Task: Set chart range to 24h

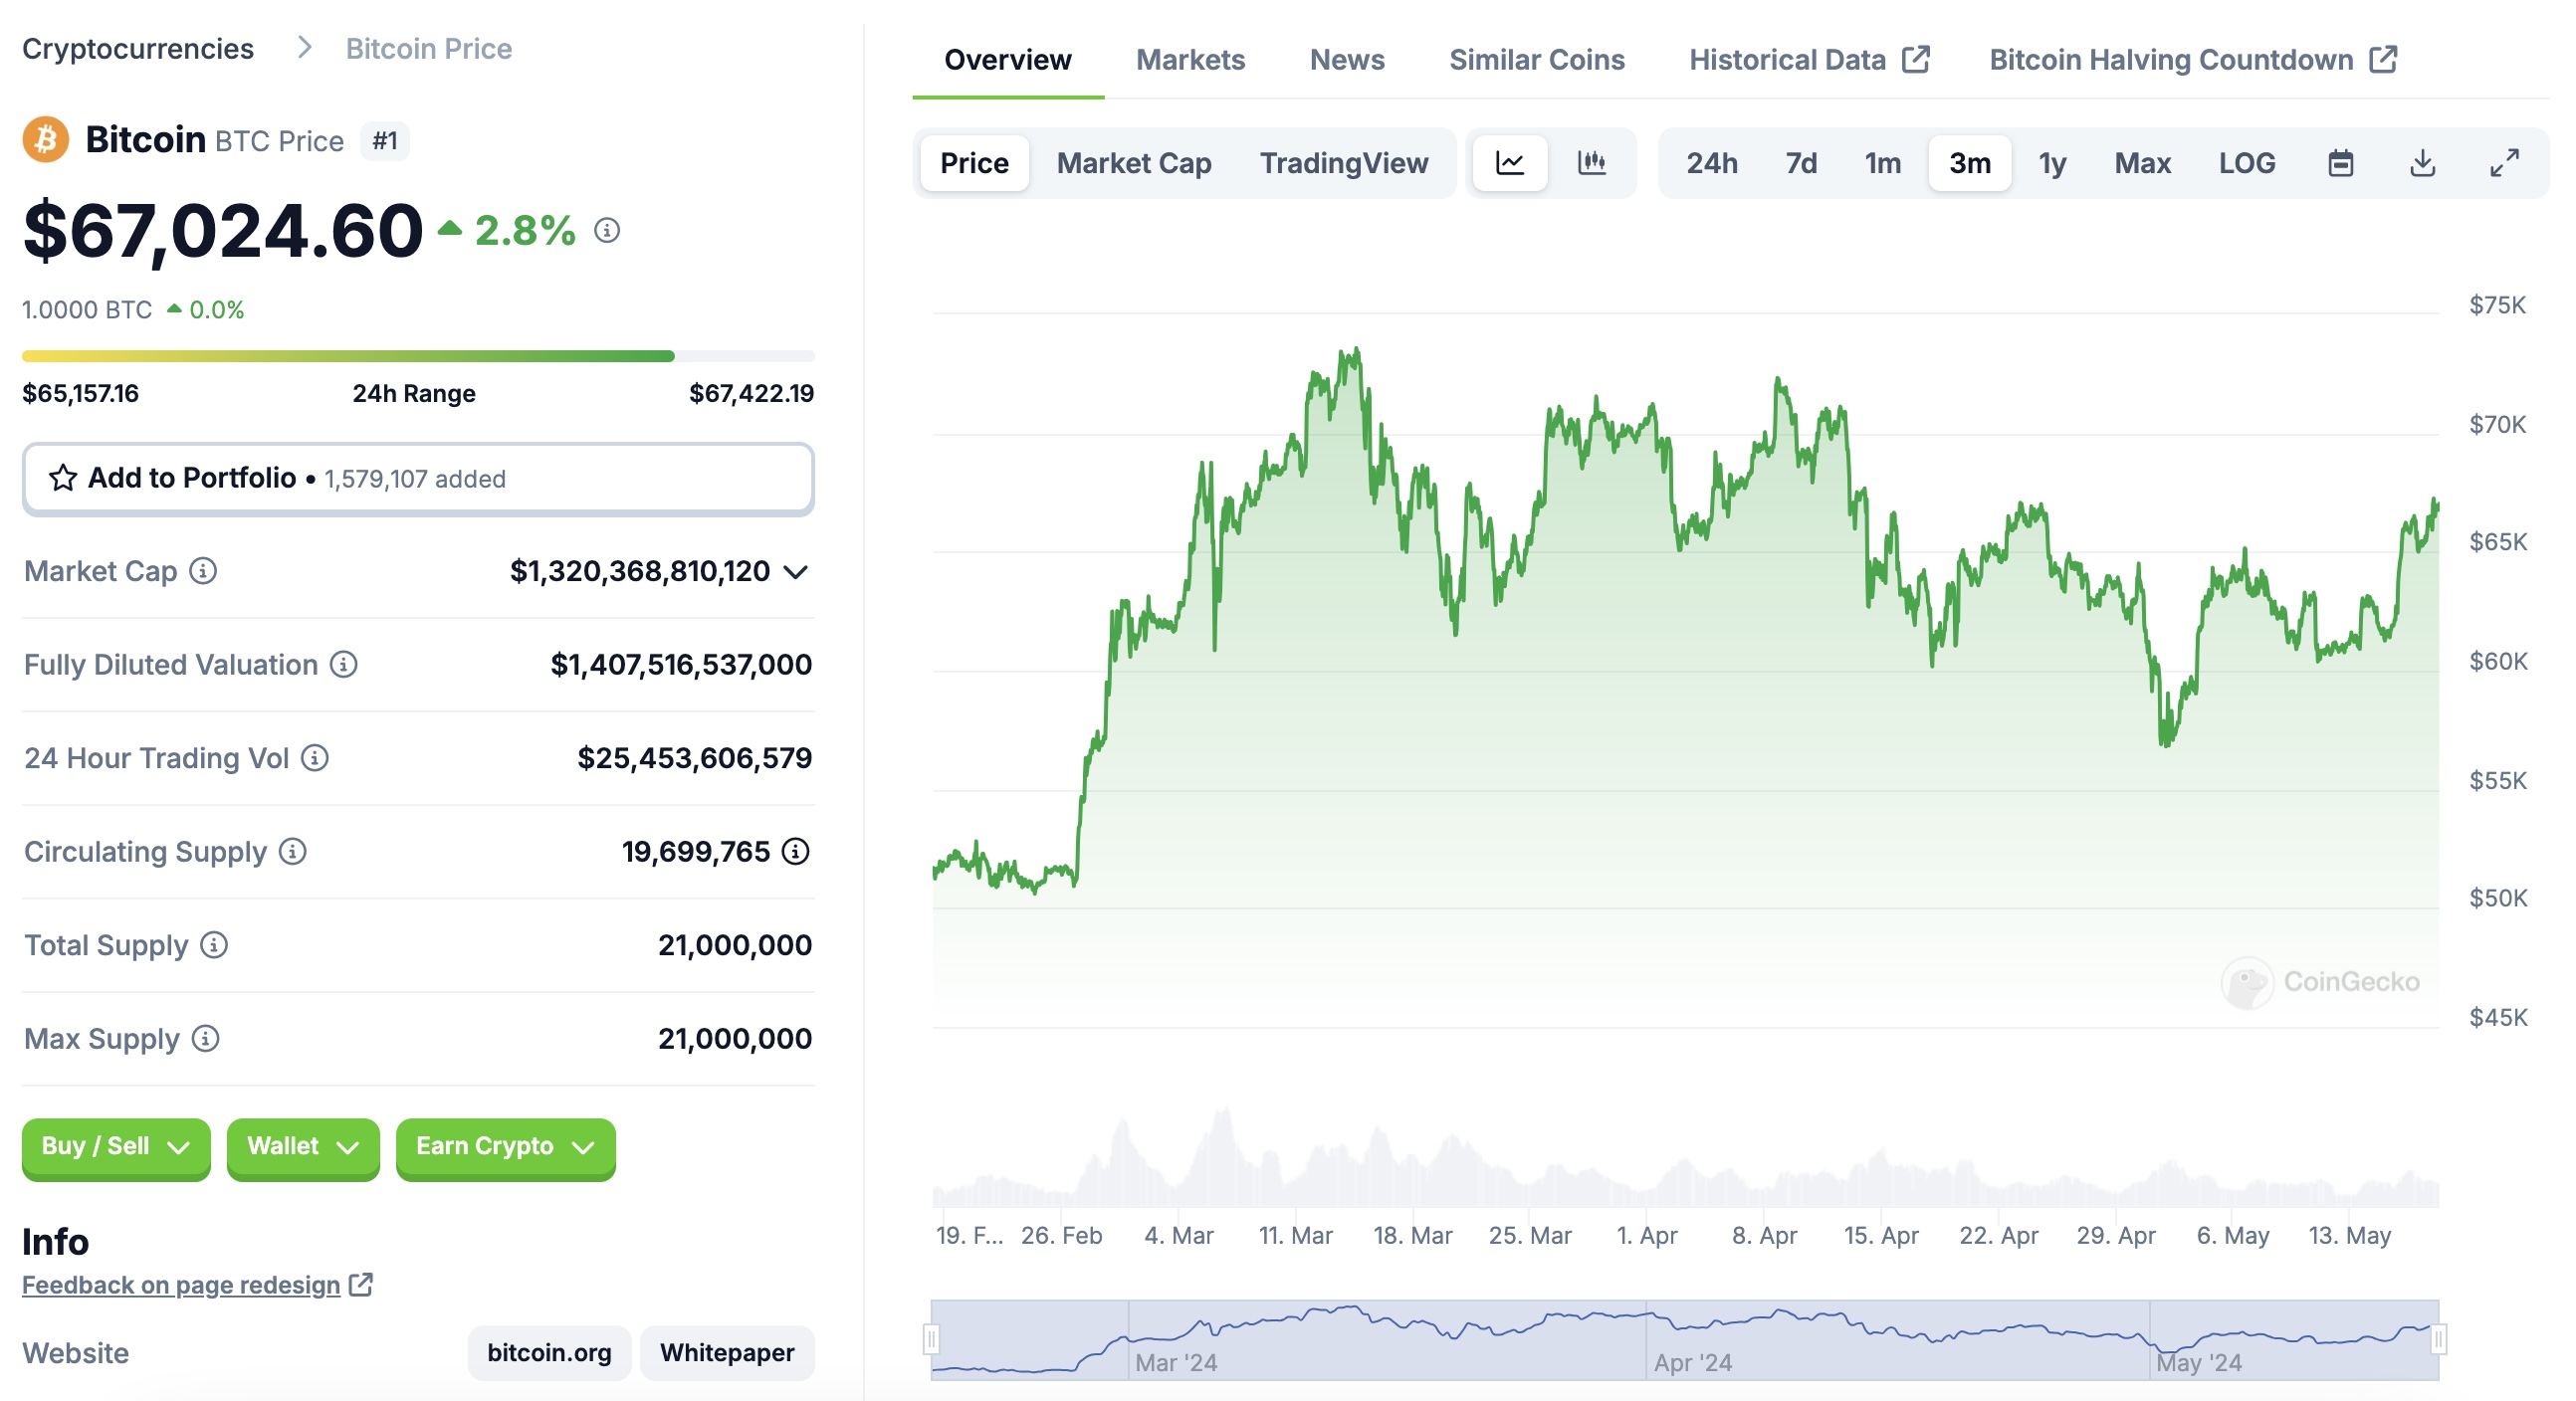Action: pos(1712,163)
